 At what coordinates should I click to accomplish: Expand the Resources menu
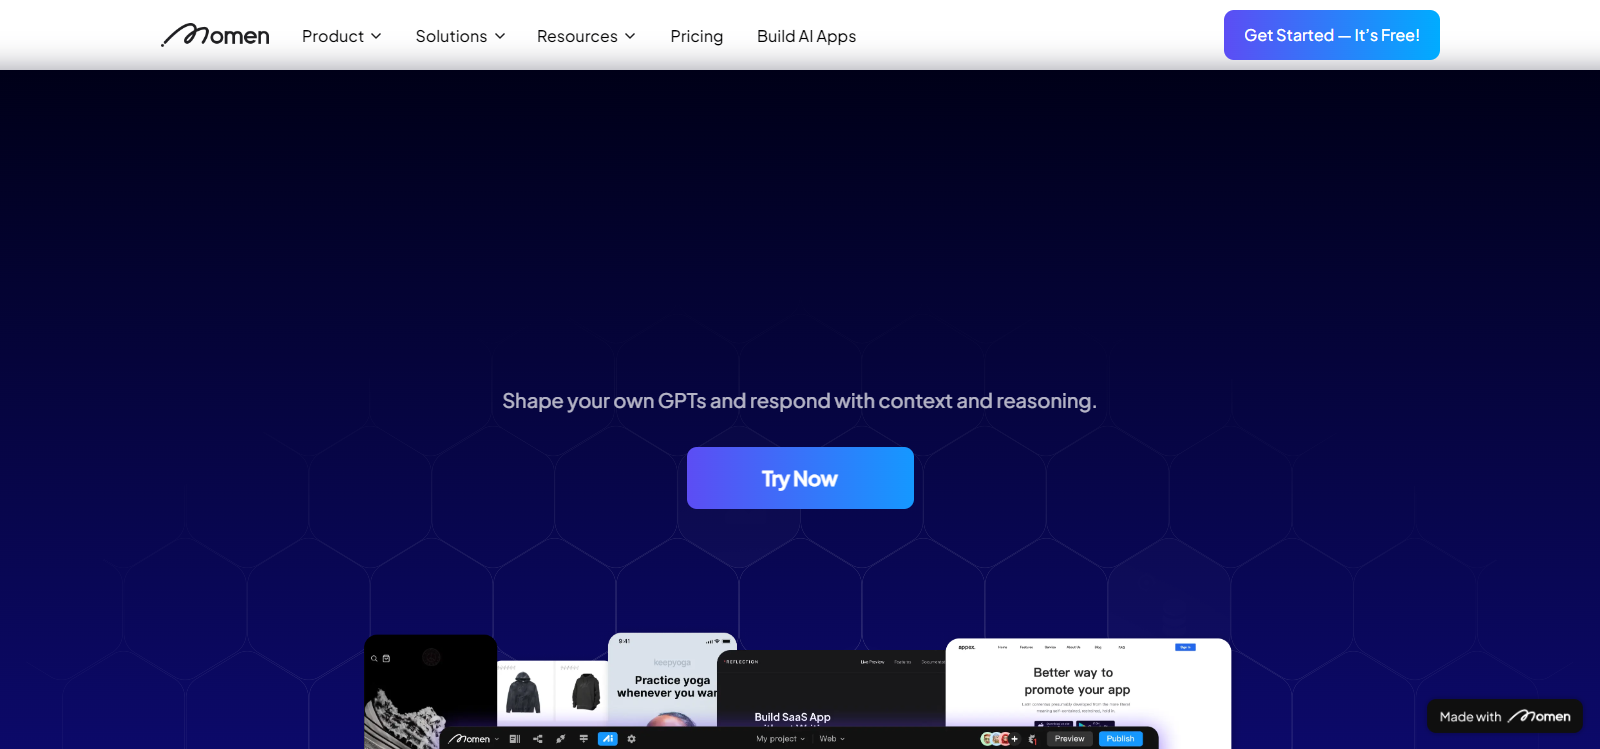586,36
